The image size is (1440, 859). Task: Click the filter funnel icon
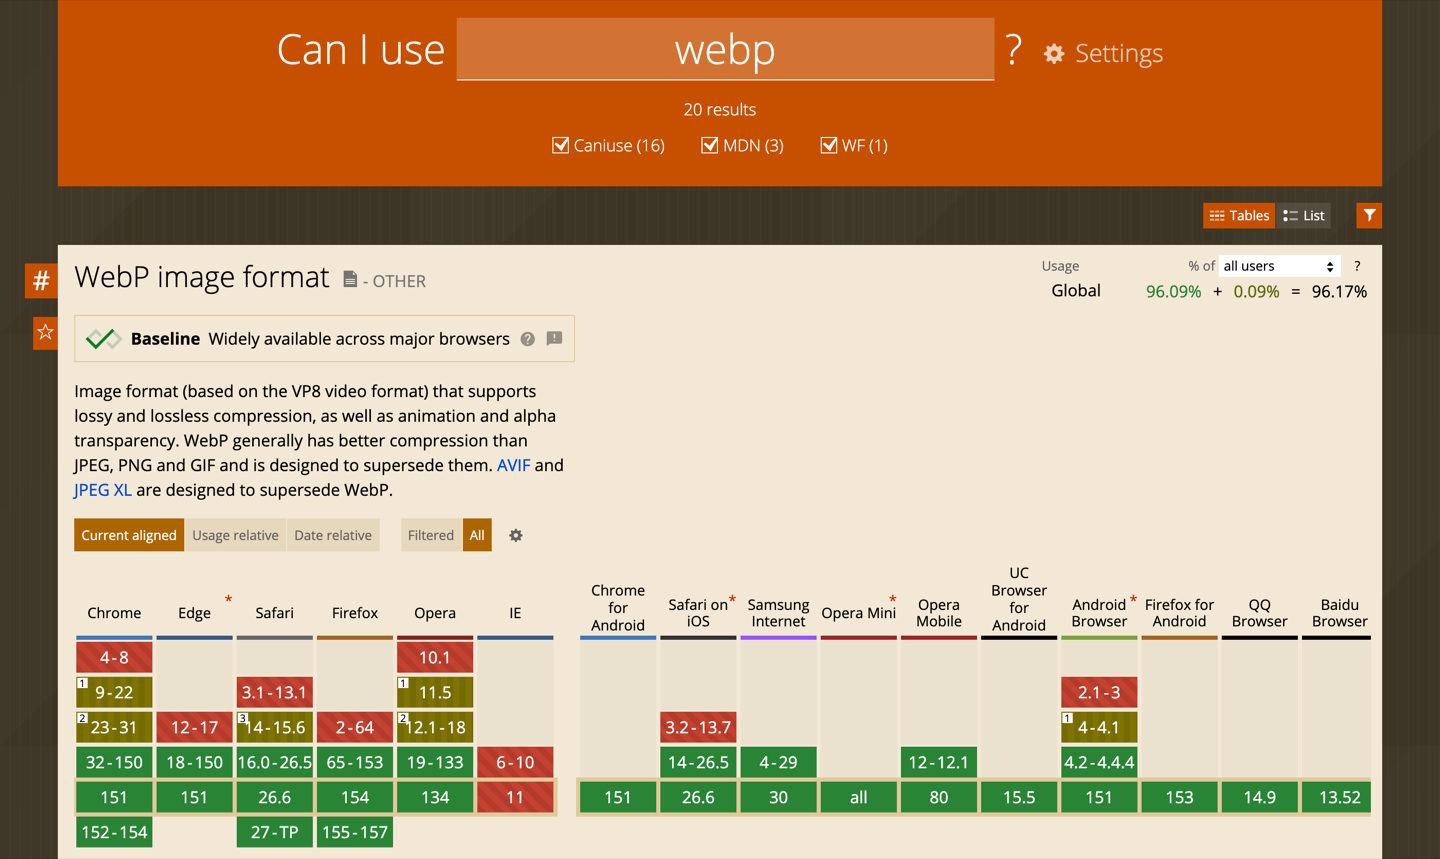click(x=1369, y=215)
